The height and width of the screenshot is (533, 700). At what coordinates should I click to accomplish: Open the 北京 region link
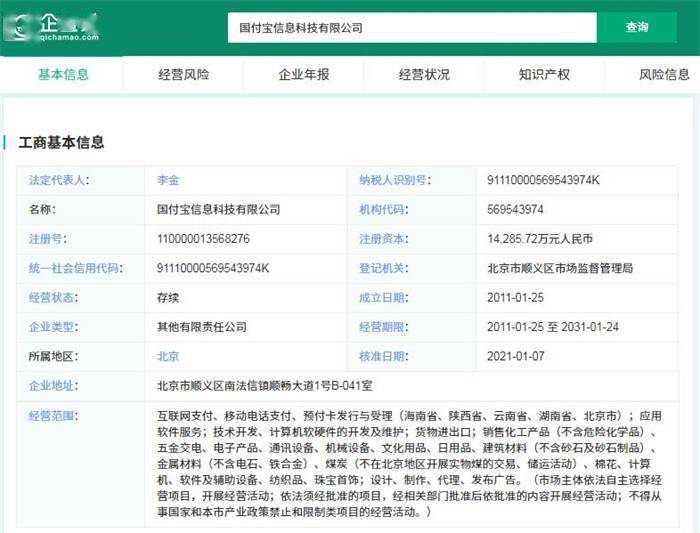coord(168,356)
